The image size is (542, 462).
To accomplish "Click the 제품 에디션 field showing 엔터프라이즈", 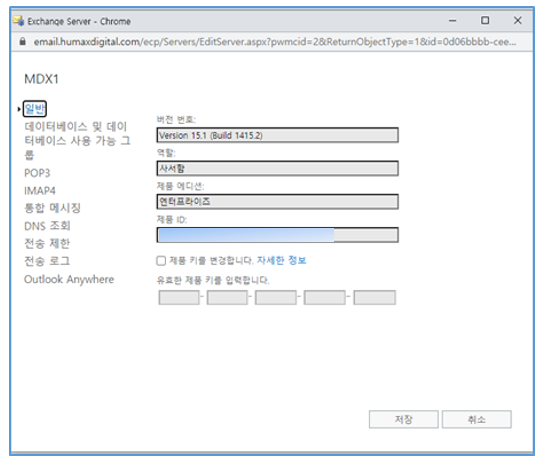I will (278, 201).
